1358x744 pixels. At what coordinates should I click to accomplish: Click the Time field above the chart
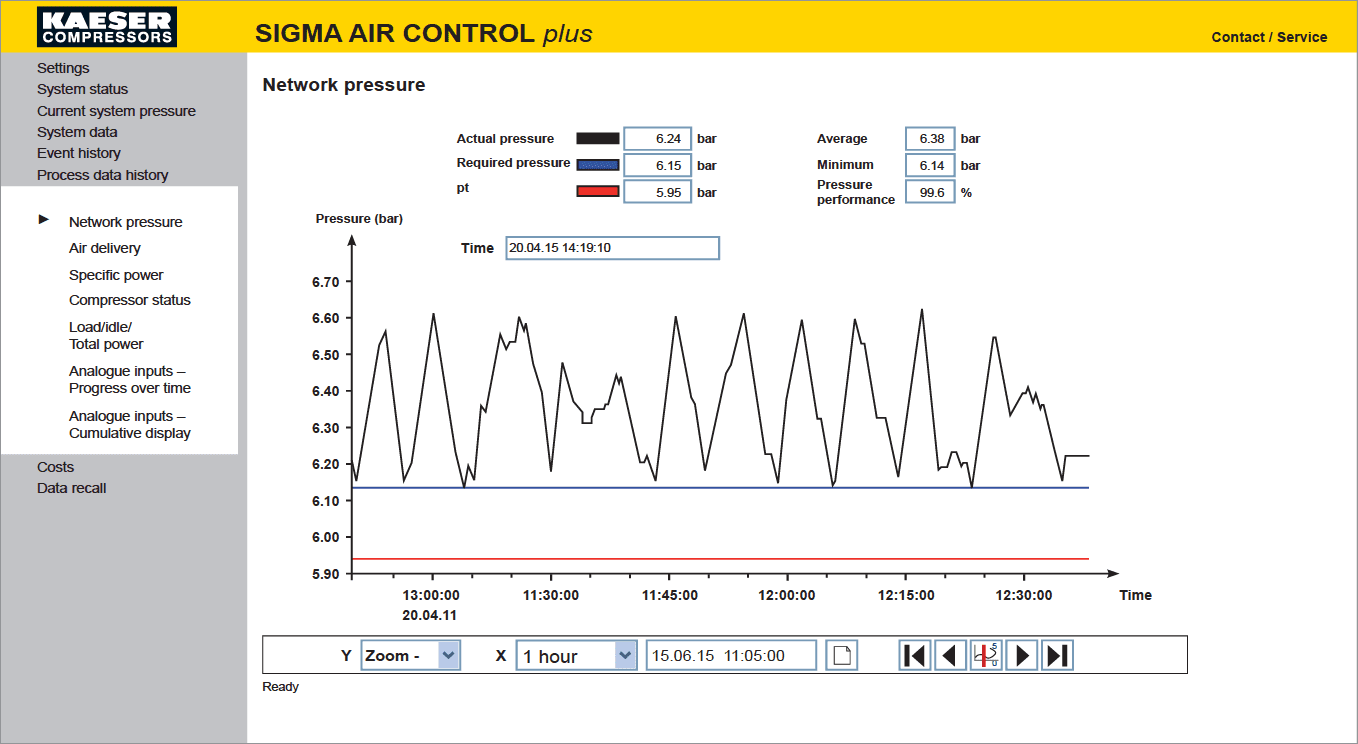click(612, 248)
